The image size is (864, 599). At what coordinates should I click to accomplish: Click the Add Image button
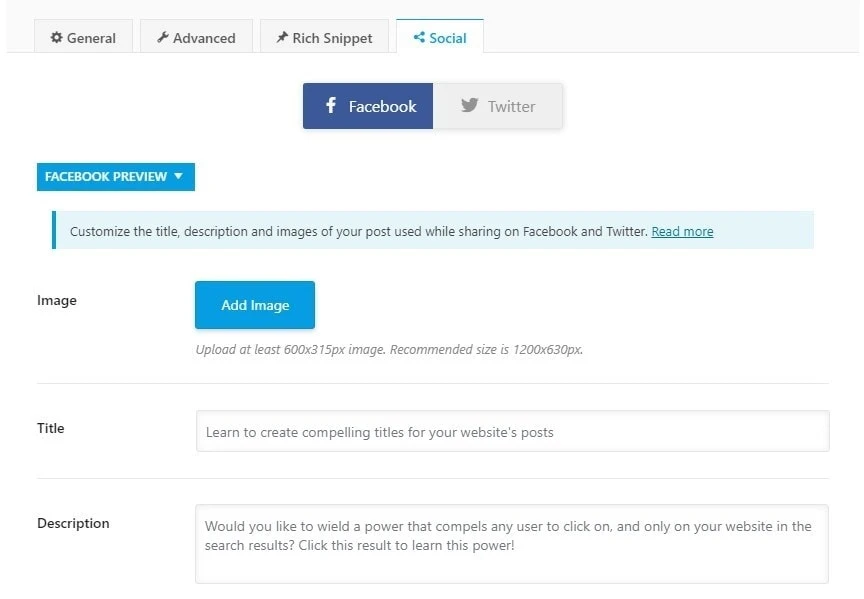coord(255,305)
